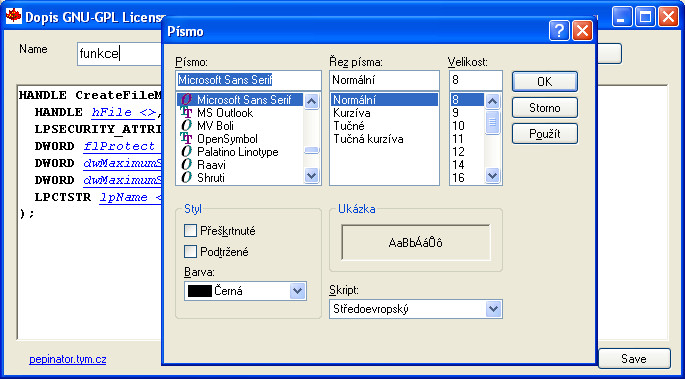685x379 pixels.
Task: Click the LPSECURITY_ATTRI code line
Action: click(x=98, y=130)
